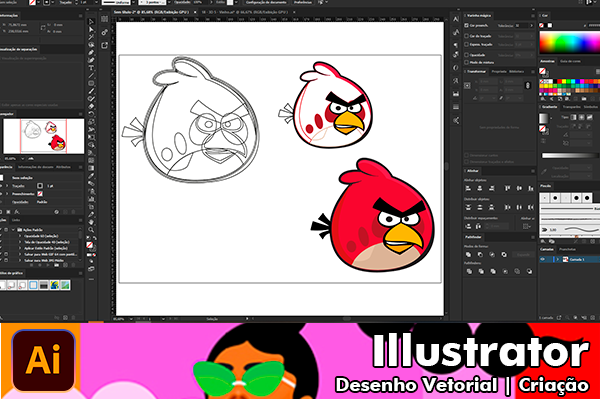600x400 pixels.
Task: Click Vertical Distribute Top icon
Action: pos(468,207)
